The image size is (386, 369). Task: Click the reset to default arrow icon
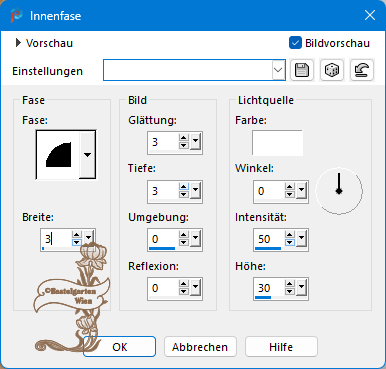click(x=362, y=70)
